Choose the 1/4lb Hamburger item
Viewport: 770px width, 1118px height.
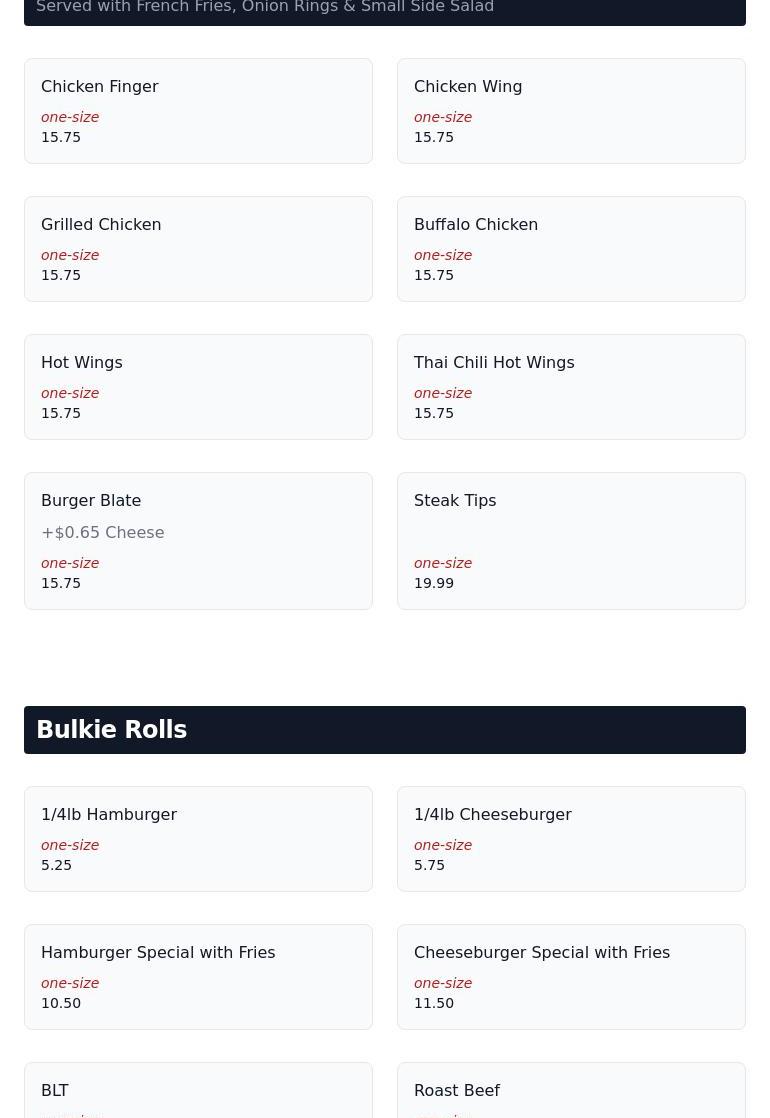[x=198, y=839]
